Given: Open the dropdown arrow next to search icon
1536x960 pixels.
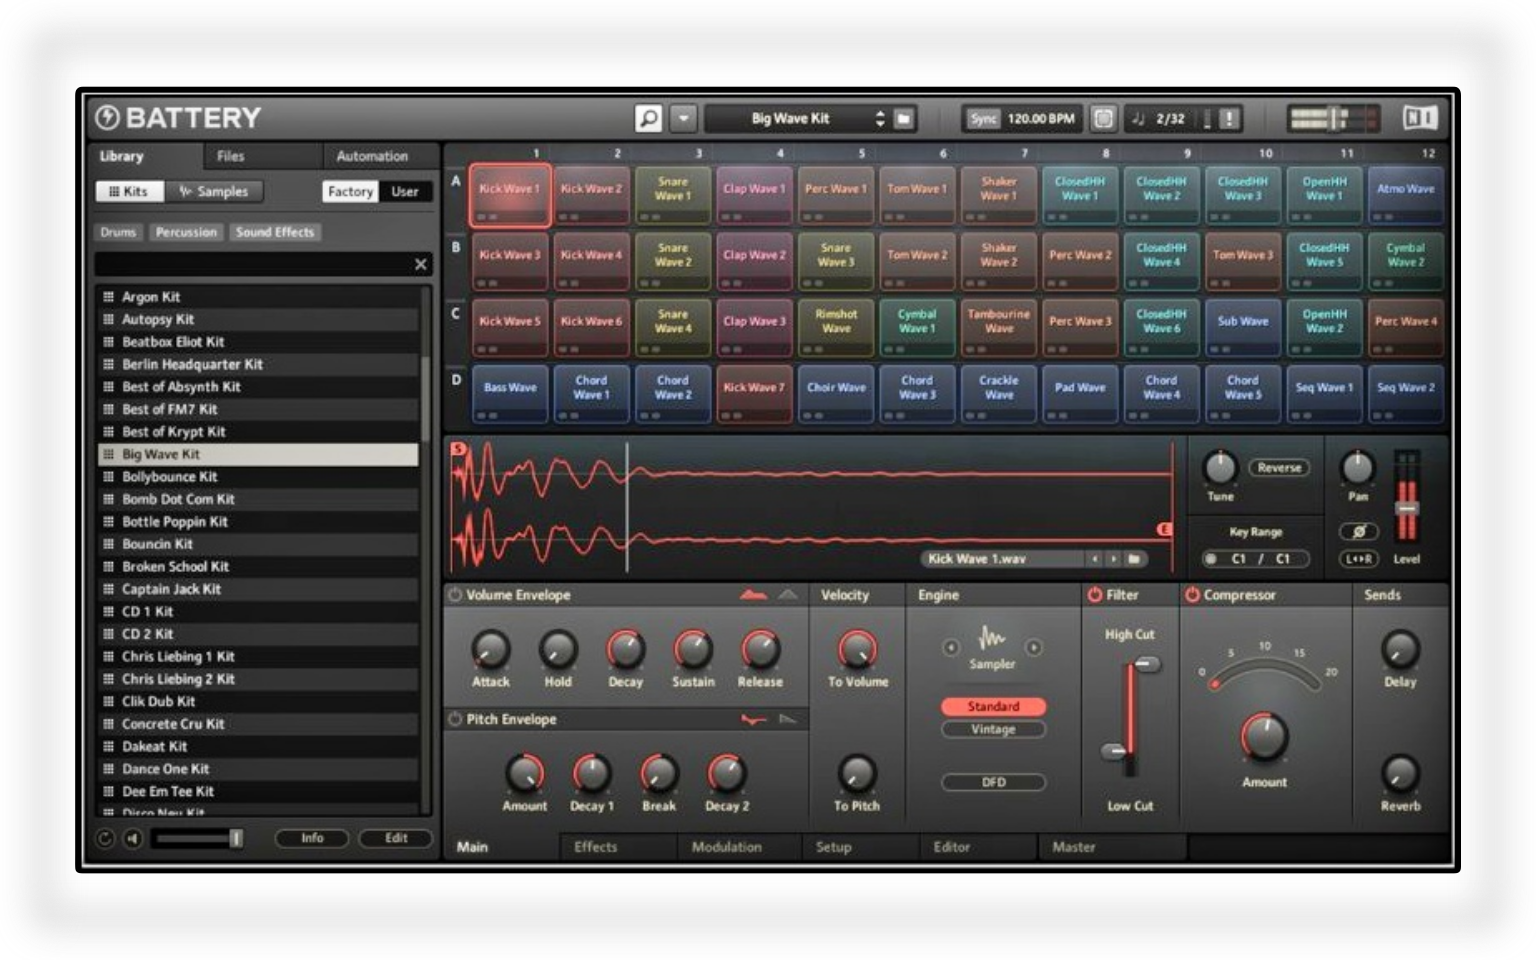Looking at the screenshot, I should (x=683, y=119).
